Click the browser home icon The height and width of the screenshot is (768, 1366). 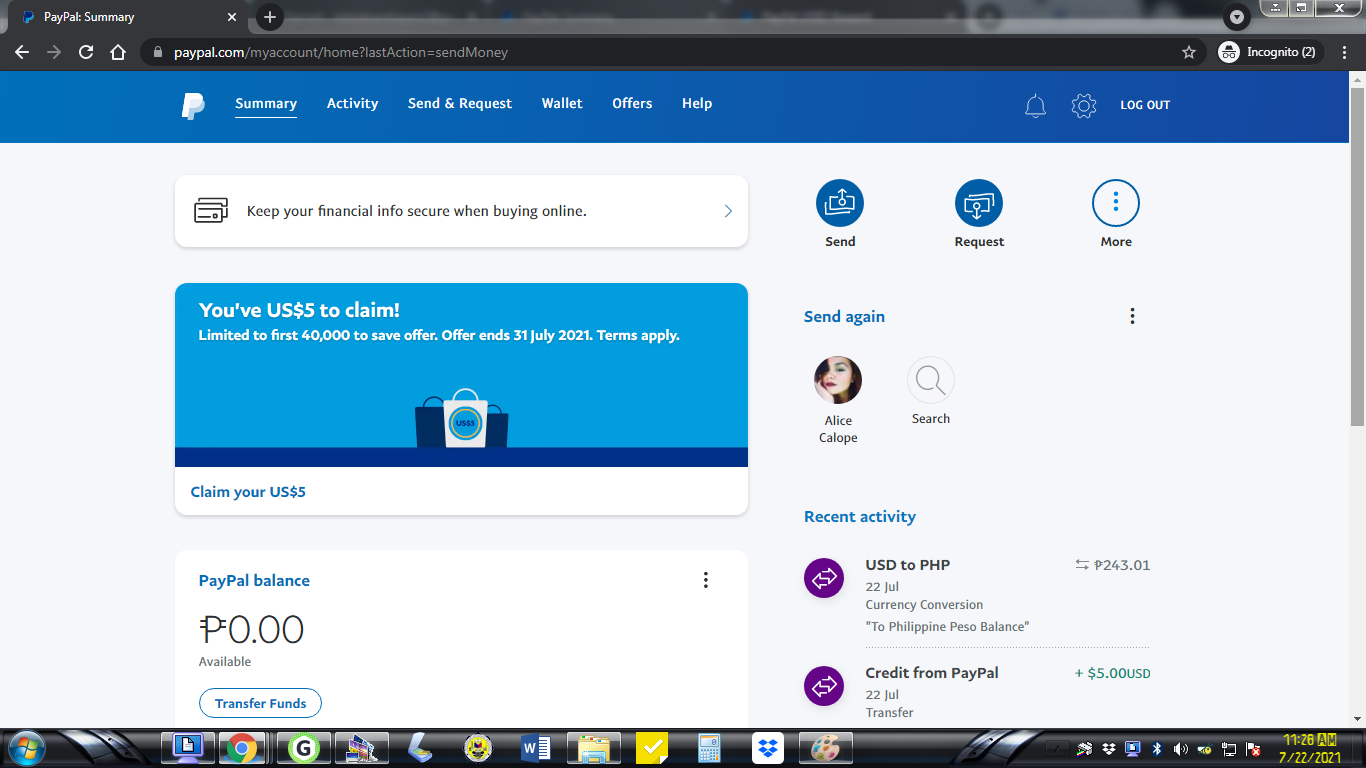pyautogui.click(x=118, y=52)
